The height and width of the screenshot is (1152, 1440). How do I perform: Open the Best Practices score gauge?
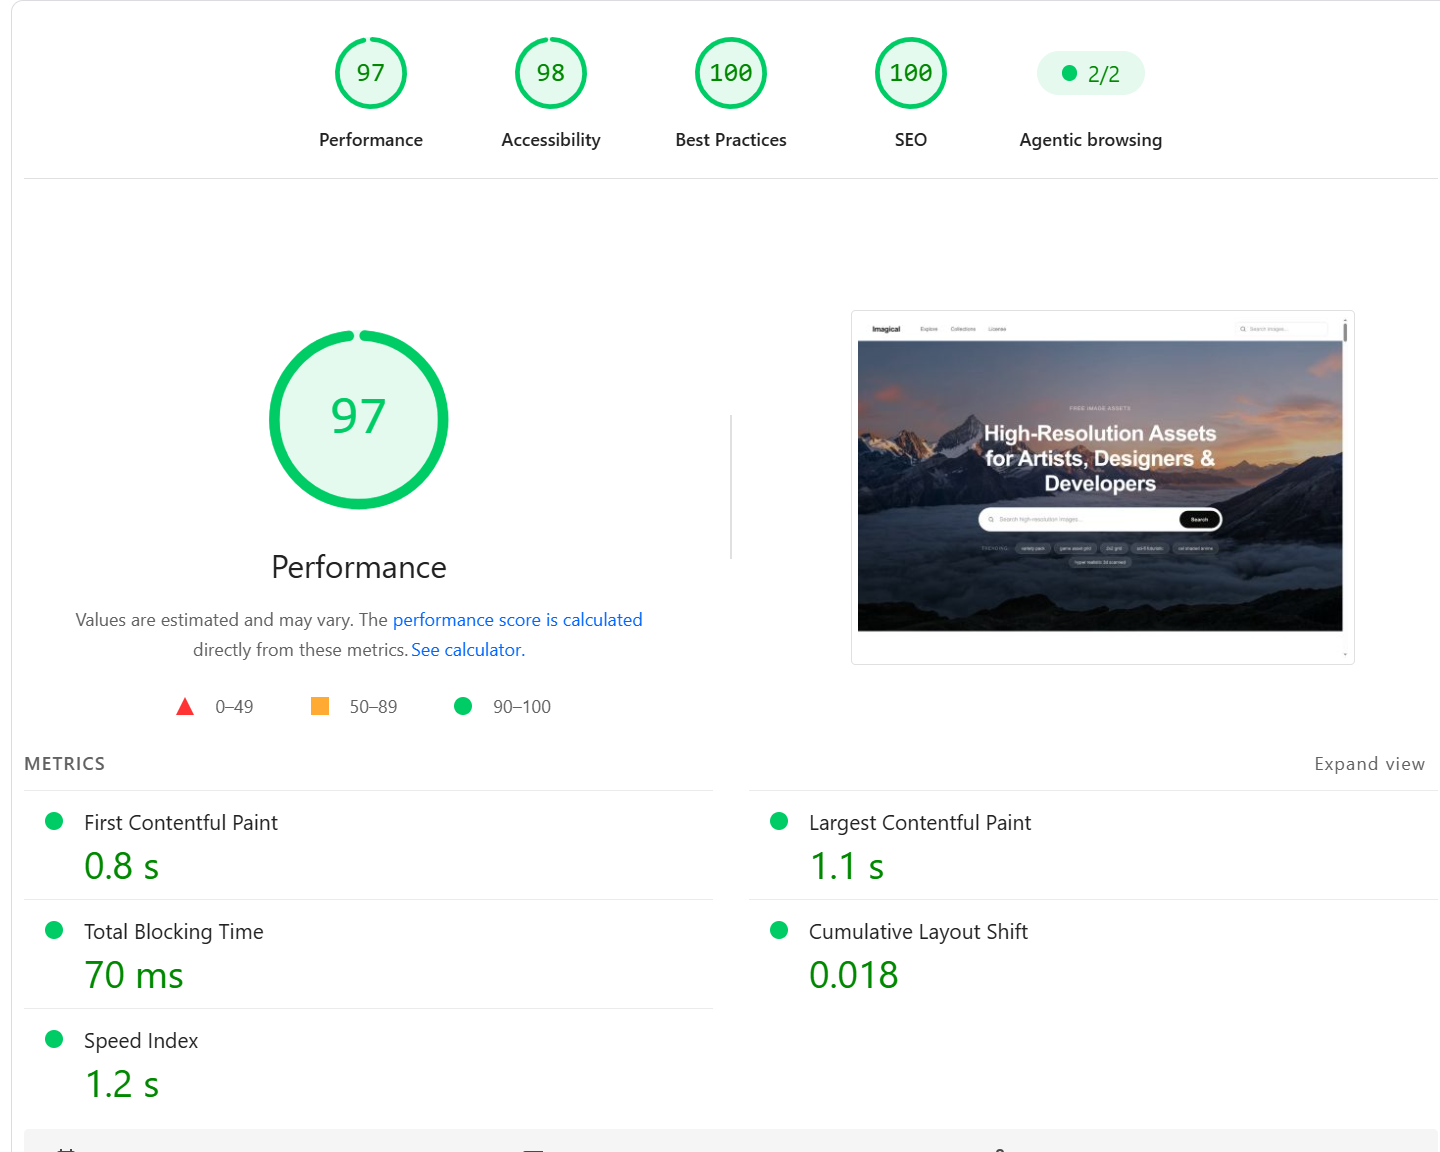pos(731,73)
